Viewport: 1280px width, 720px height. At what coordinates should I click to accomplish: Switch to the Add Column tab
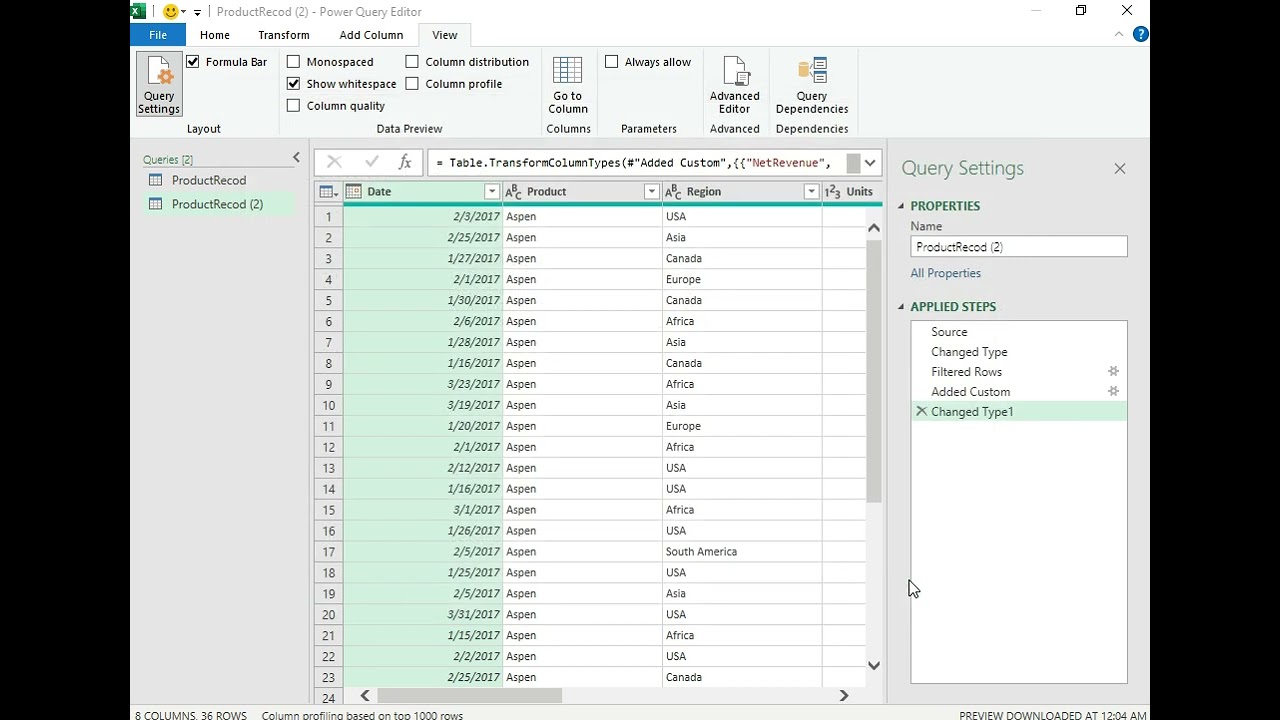(371, 35)
